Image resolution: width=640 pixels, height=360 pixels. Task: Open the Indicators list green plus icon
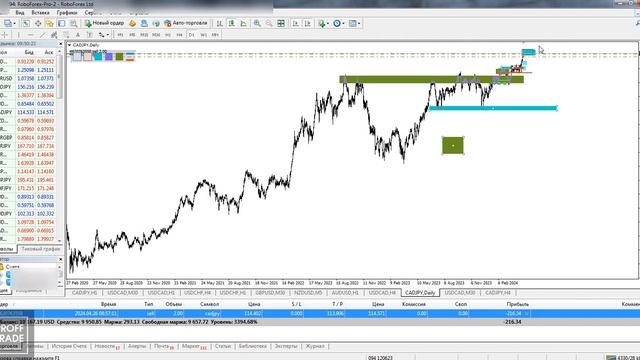[x=322, y=24]
